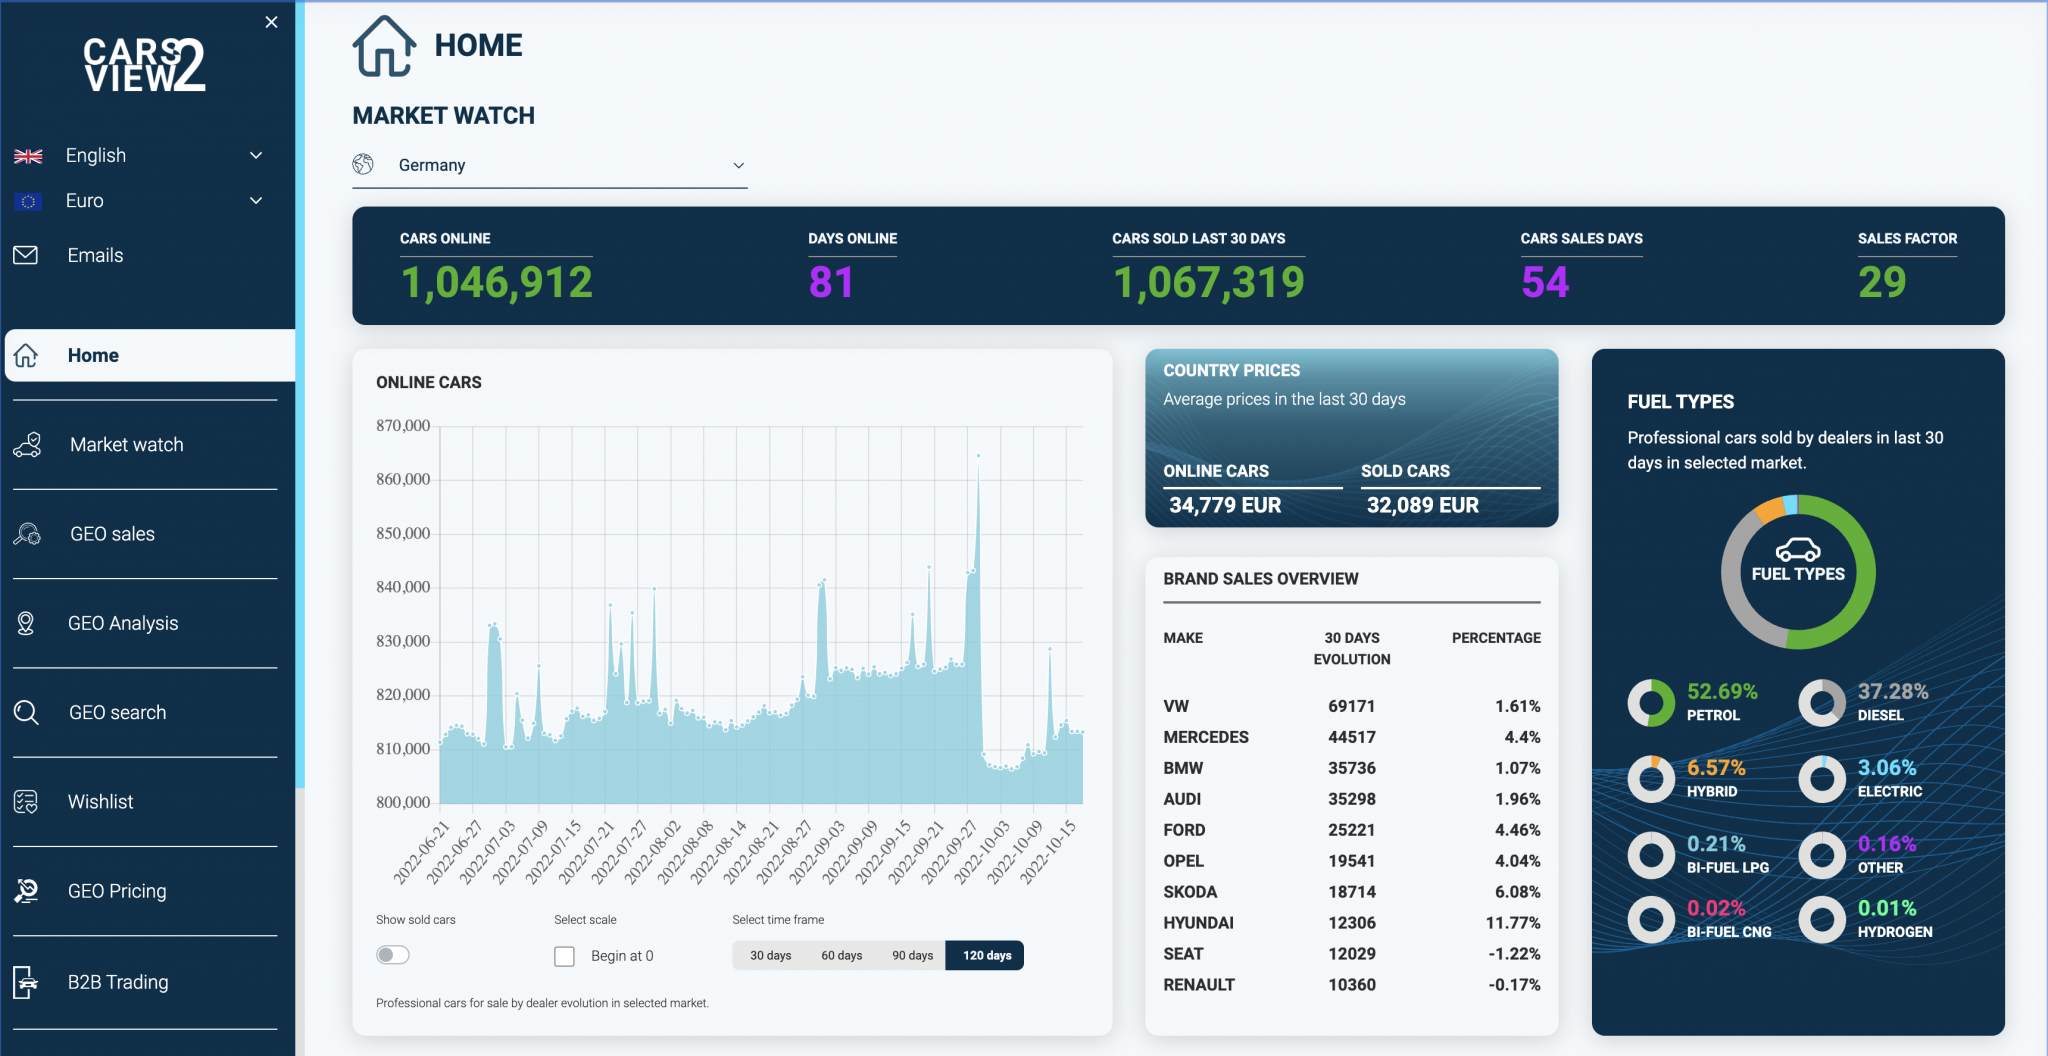Click the VW row in Brand Sales
Image resolution: width=2048 pixels, height=1056 pixels.
tap(1352, 706)
